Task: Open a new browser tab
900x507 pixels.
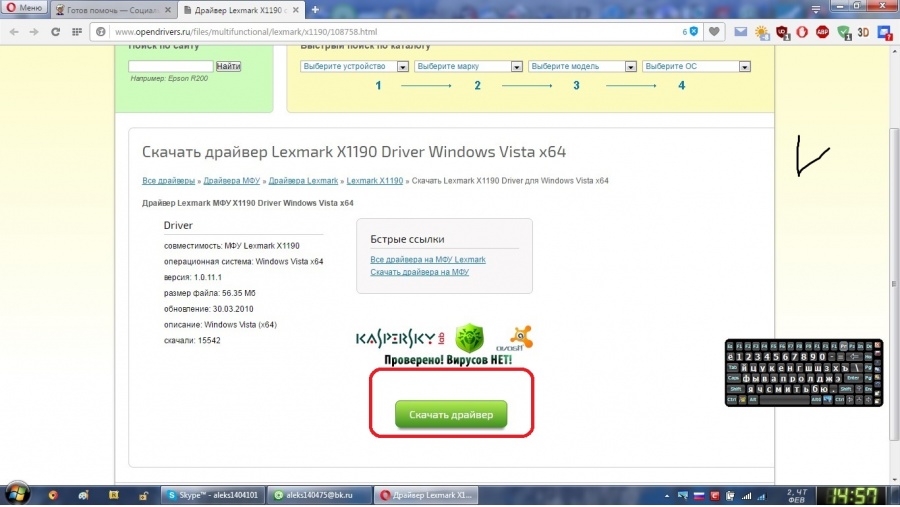Action: click(315, 9)
